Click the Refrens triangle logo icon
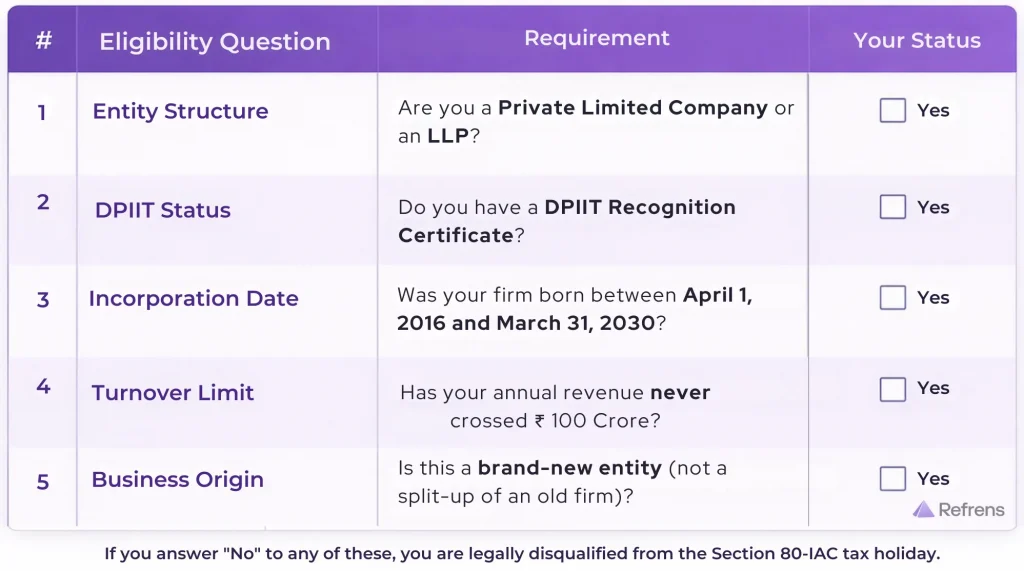Viewport: 1024px width, 571px height. (x=923, y=510)
